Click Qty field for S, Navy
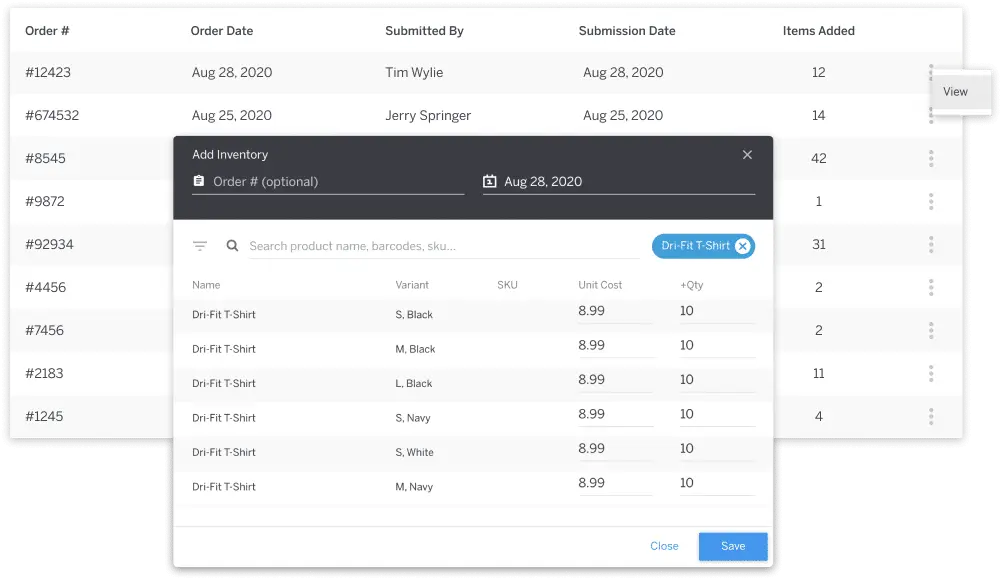 pyautogui.click(x=717, y=415)
